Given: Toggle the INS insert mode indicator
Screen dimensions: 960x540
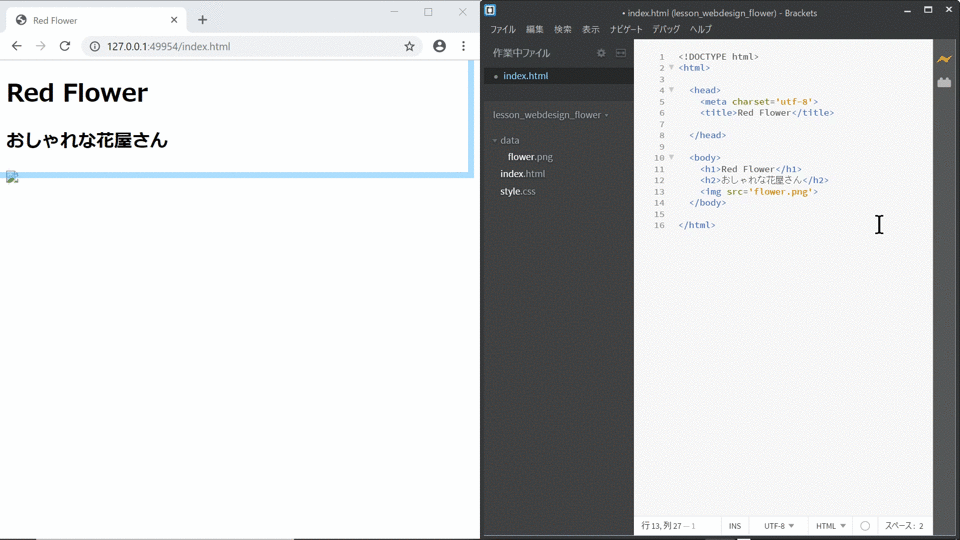Looking at the screenshot, I should coord(735,526).
